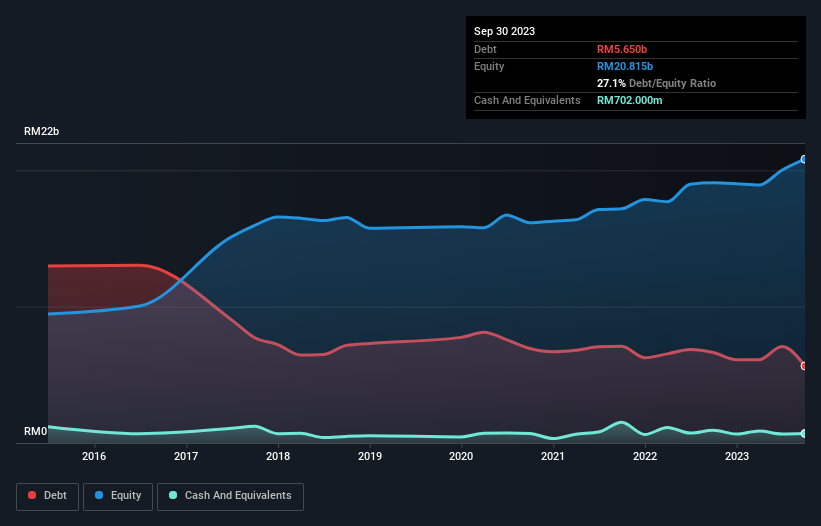This screenshot has width=821, height=526.
Task: Click the Debt row label in tooltip
Action: coord(485,49)
